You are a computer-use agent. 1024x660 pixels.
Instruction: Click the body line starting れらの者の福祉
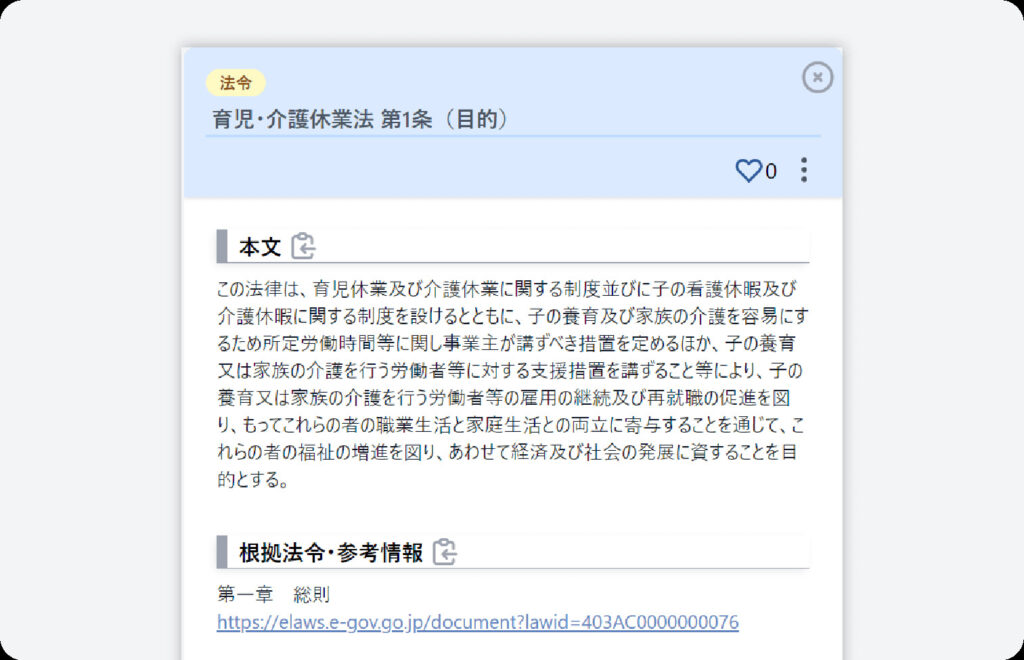pyautogui.click(x=507, y=452)
